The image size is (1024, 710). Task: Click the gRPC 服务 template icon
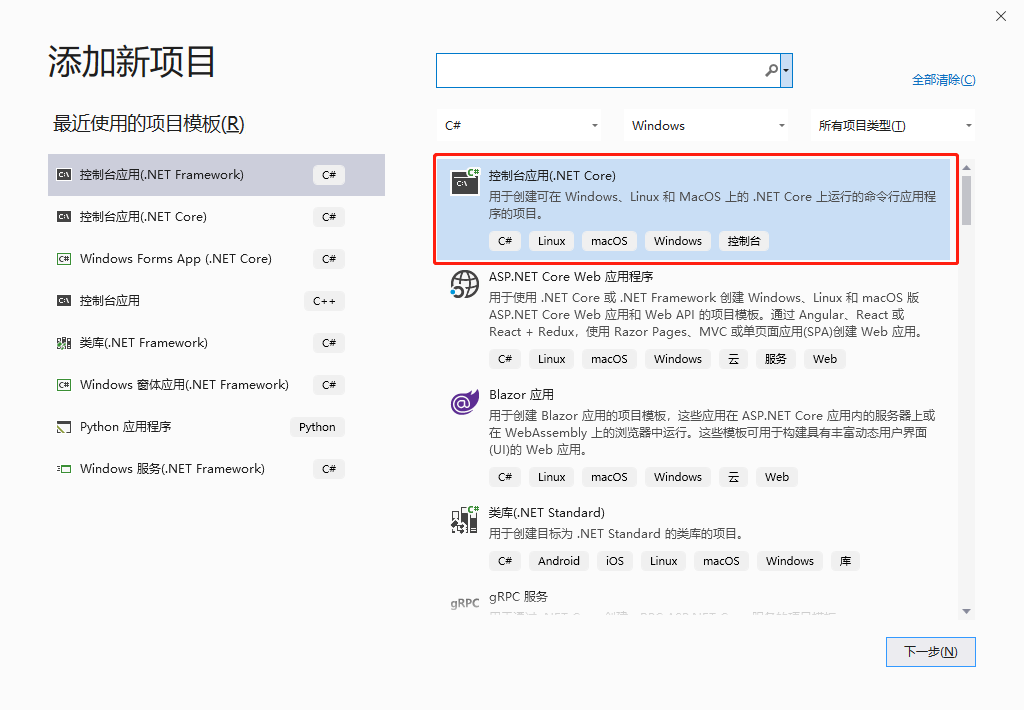click(x=464, y=602)
